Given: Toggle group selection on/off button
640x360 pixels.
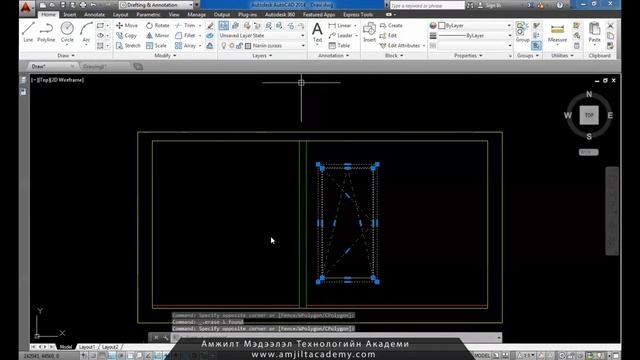Looking at the screenshot, I should point(536,46).
